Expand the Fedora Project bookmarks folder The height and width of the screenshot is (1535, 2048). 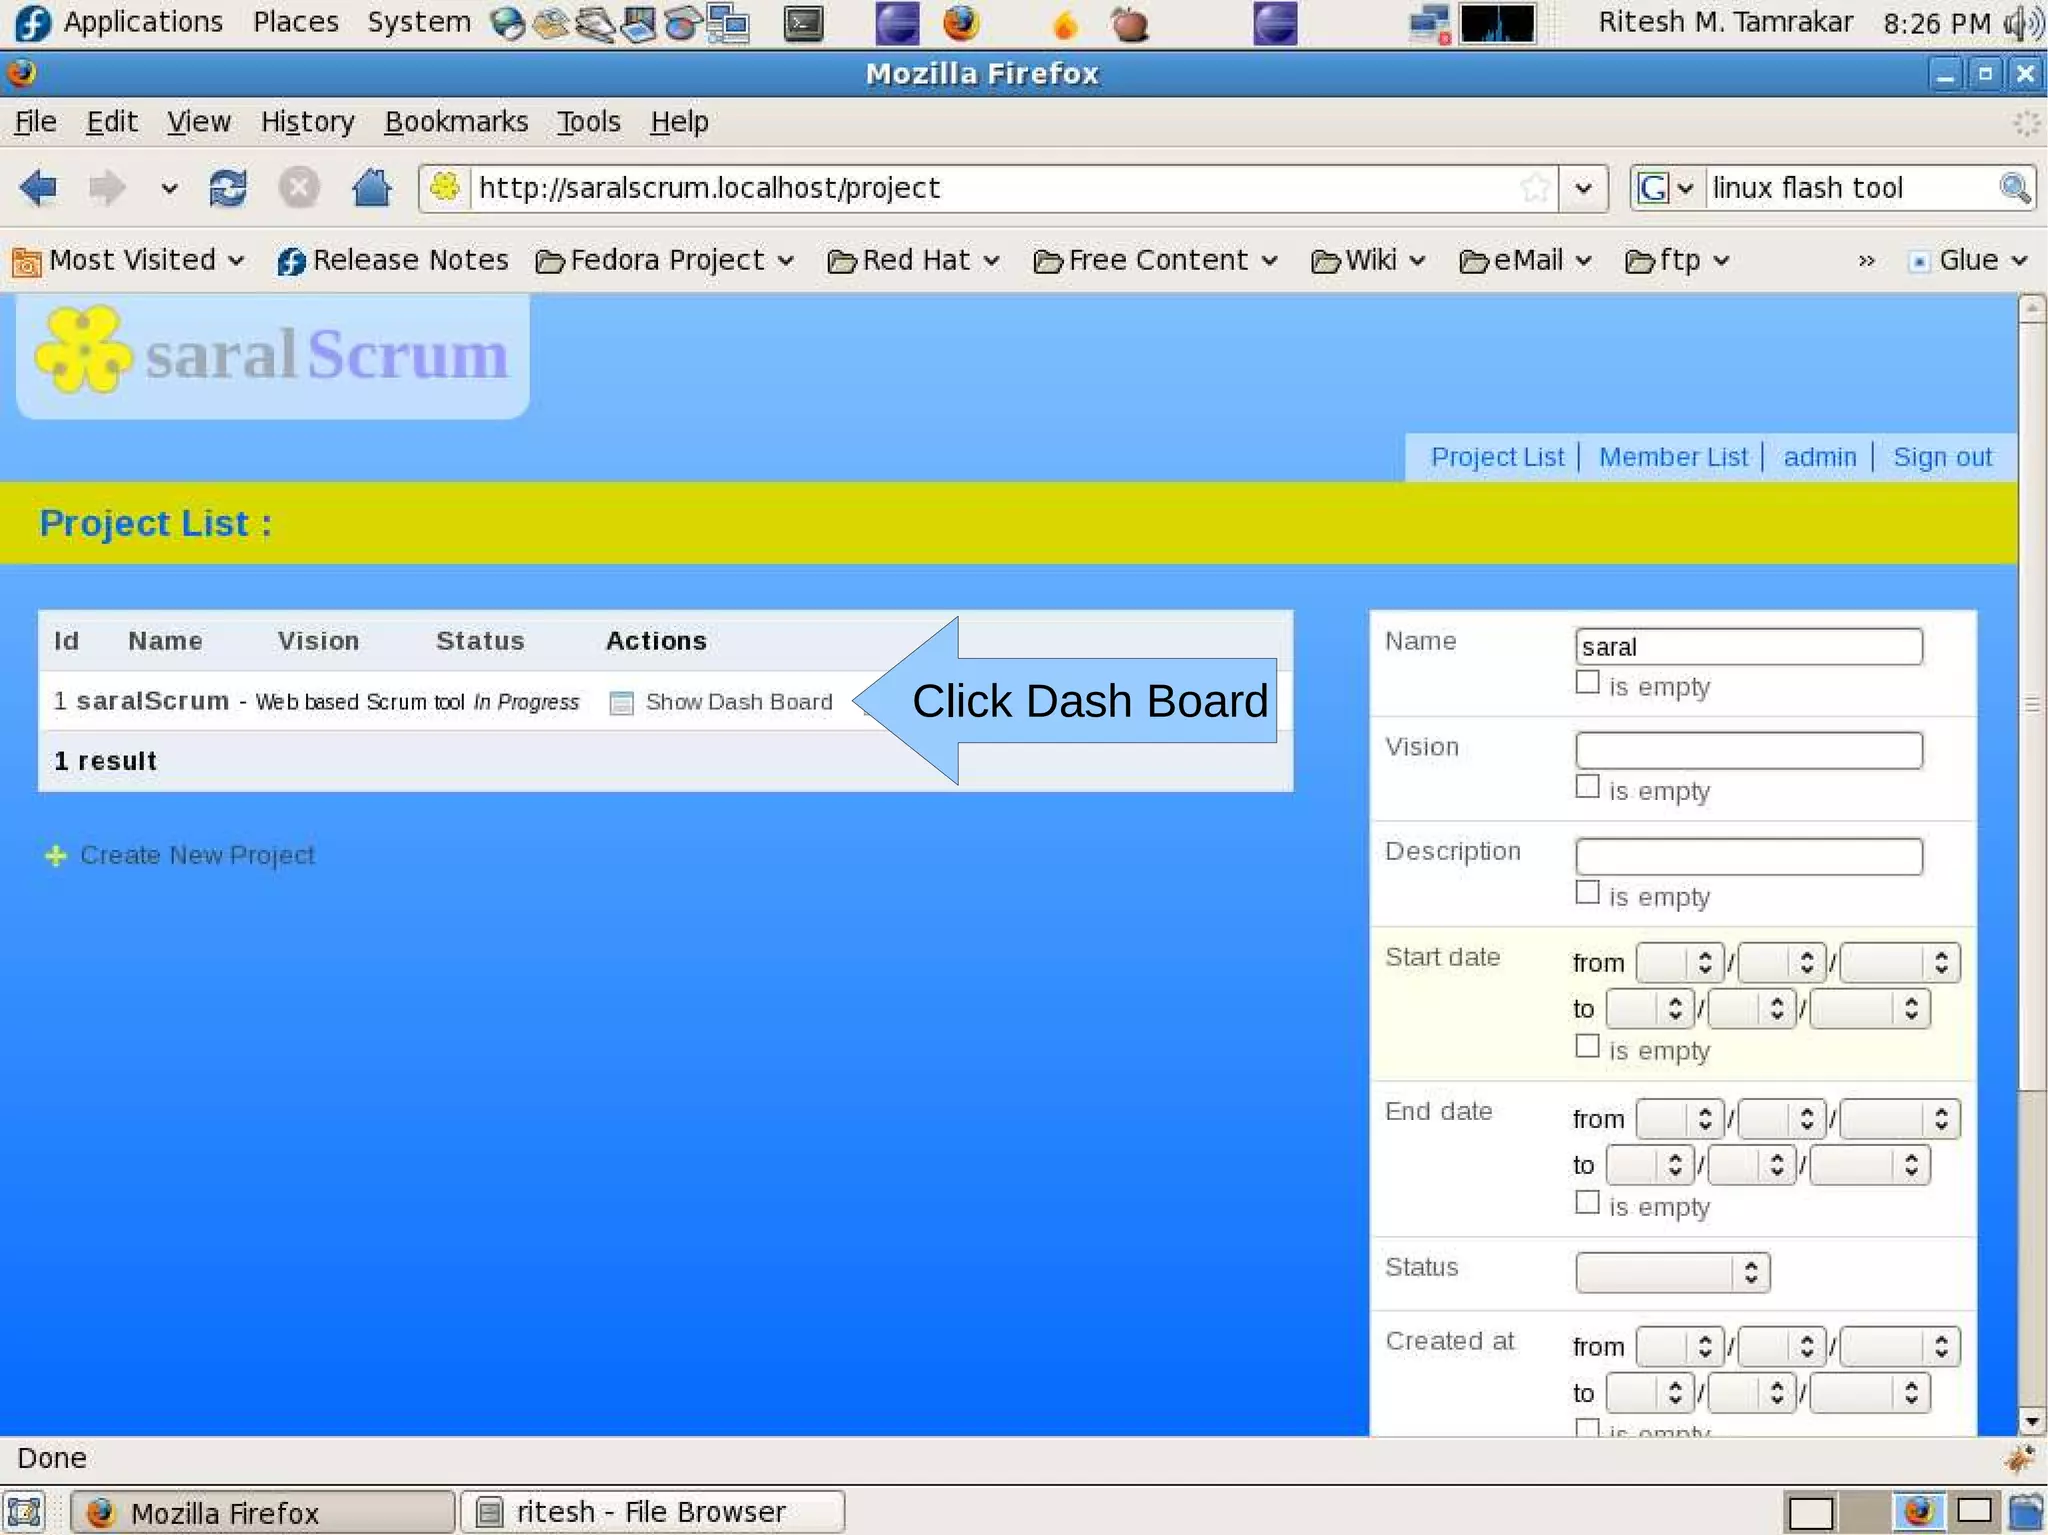tap(665, 261)
